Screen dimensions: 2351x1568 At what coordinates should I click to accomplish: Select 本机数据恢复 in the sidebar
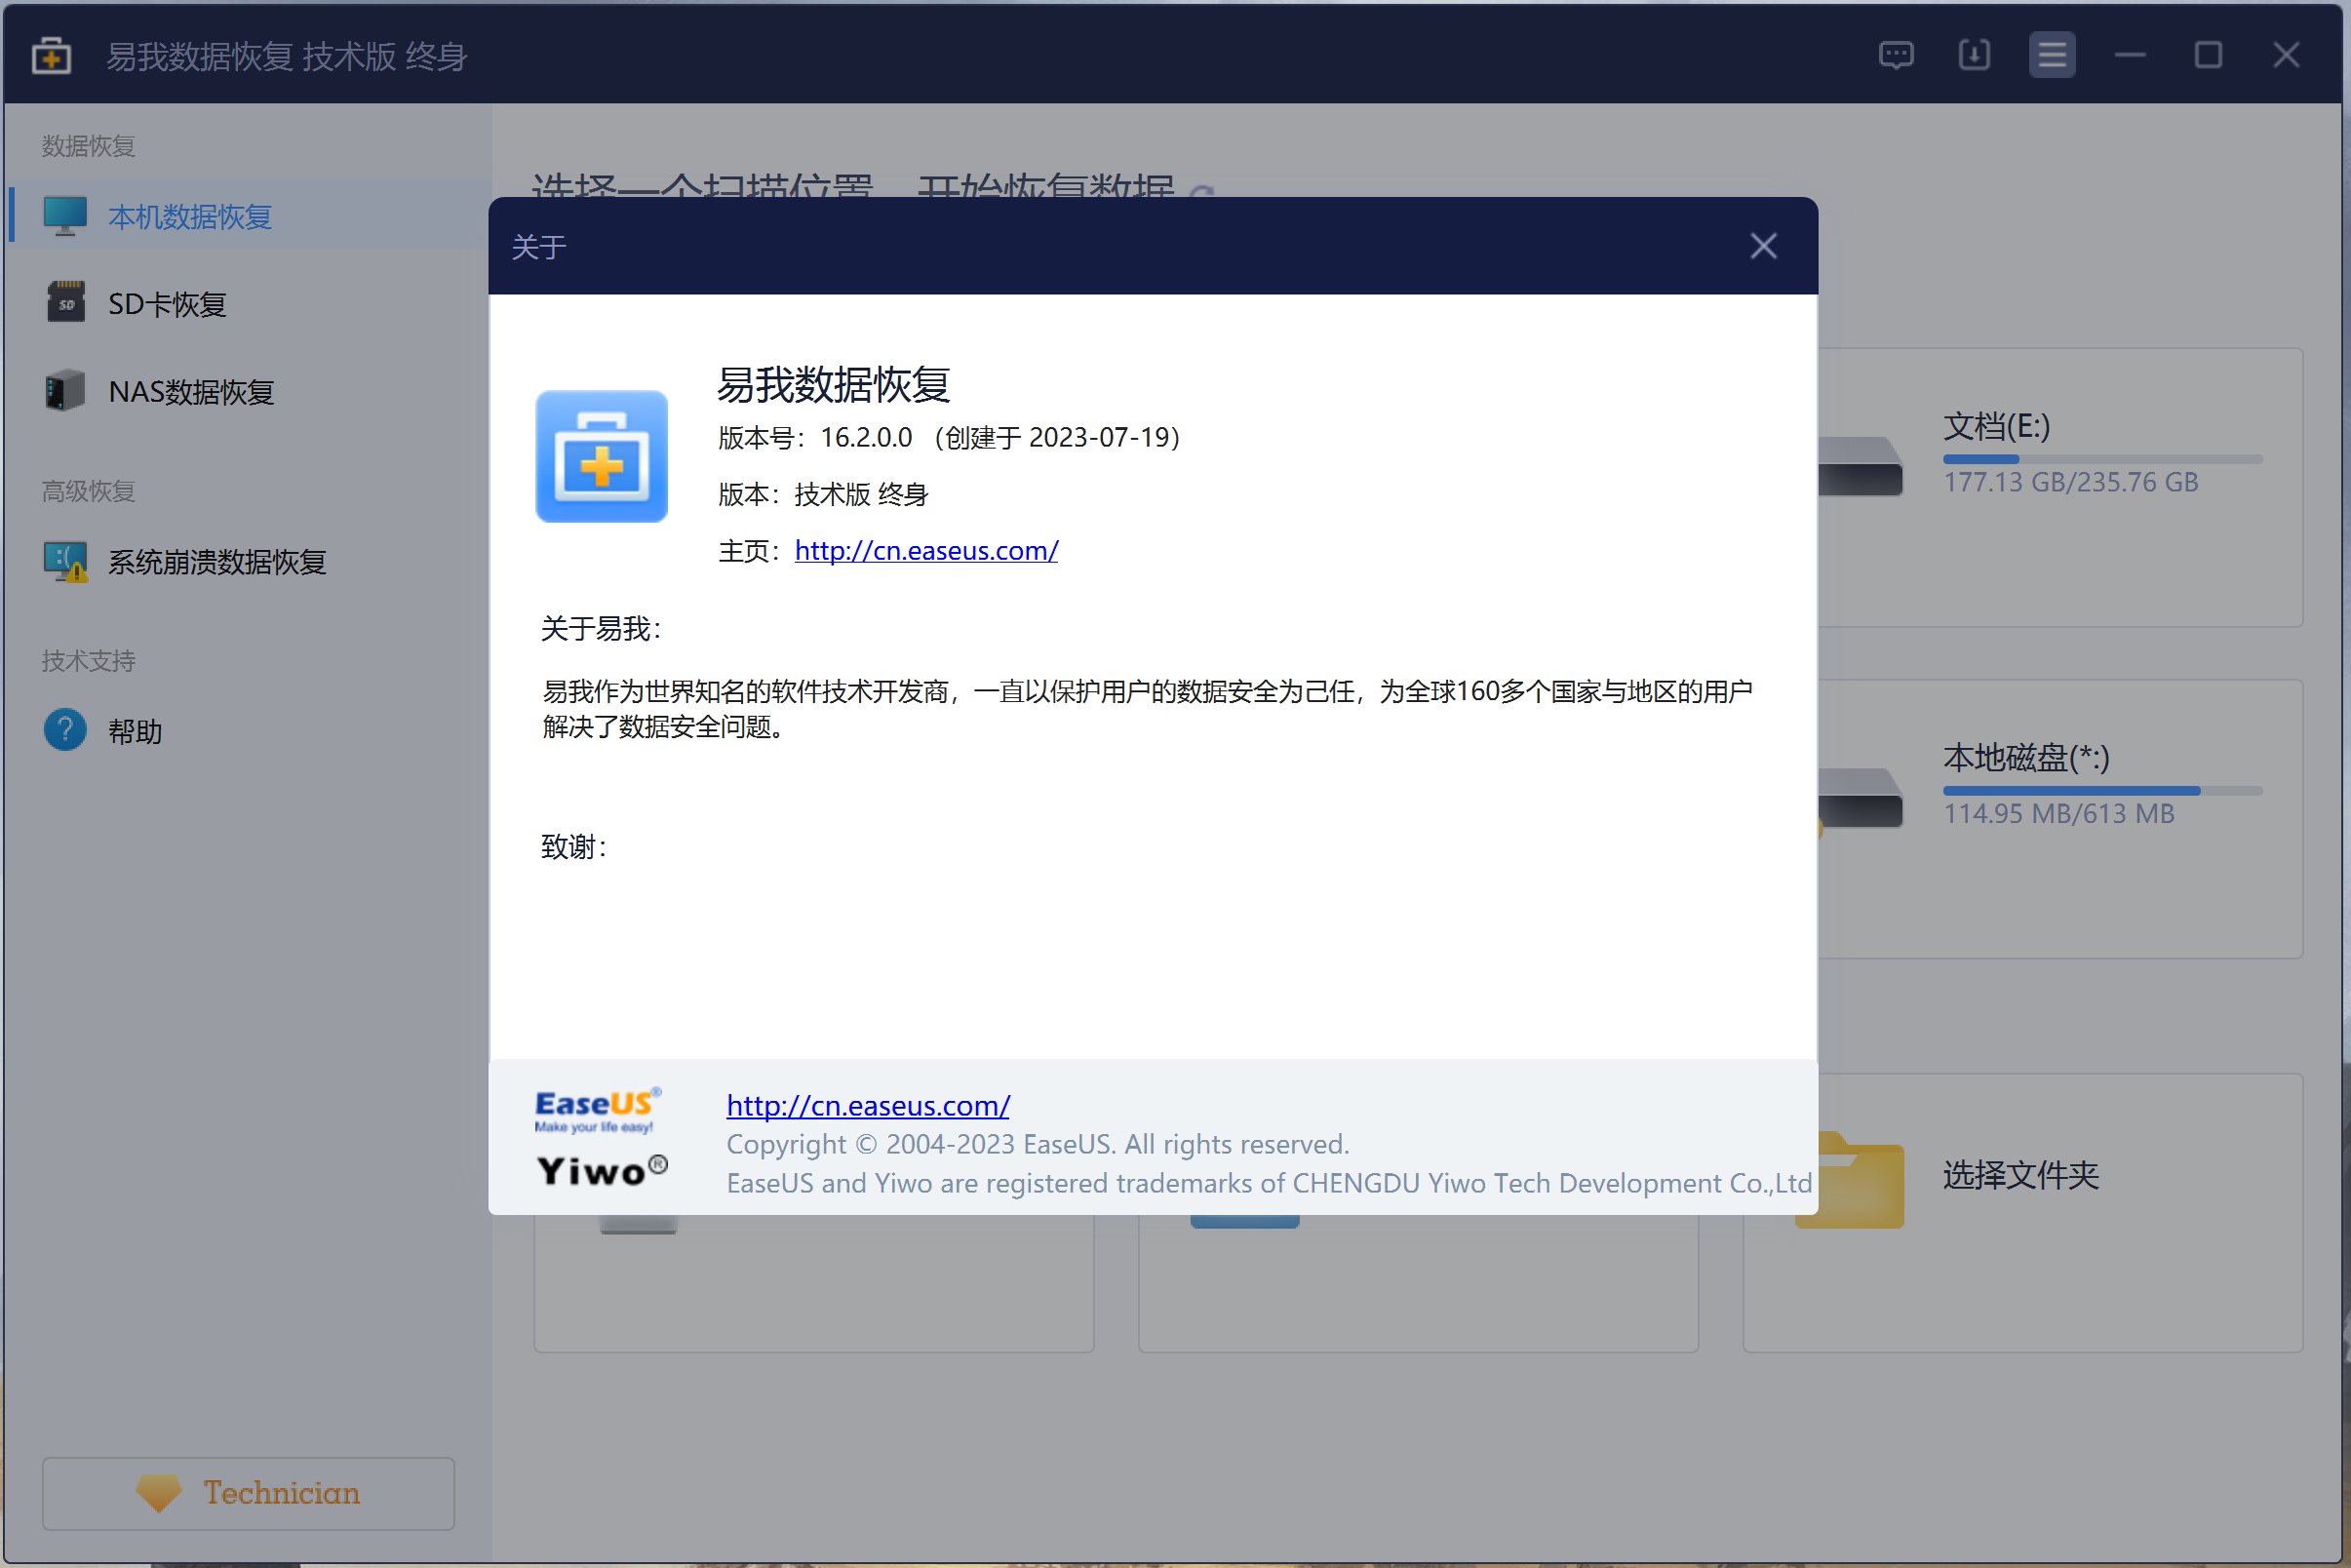pos(250,216)
